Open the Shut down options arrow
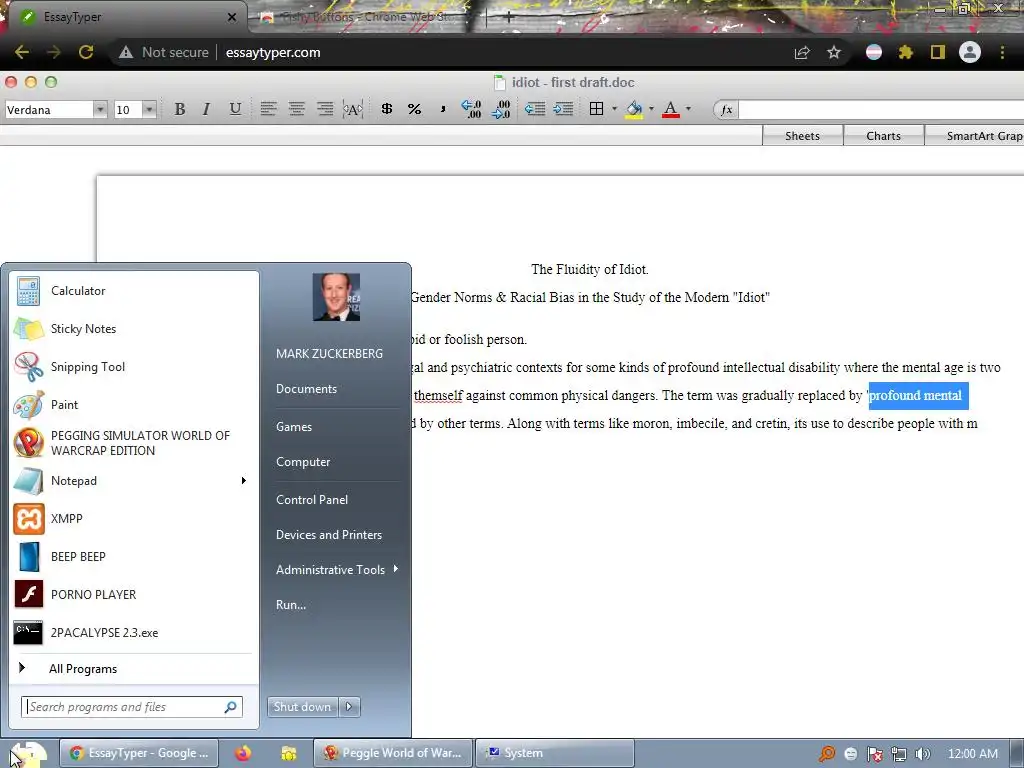Screen dimensions: 1024x768 click(349, 707)
